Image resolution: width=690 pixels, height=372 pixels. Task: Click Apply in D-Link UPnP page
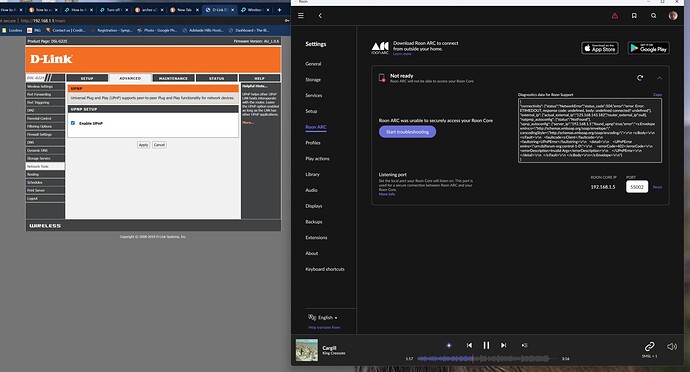coord(143,145)
